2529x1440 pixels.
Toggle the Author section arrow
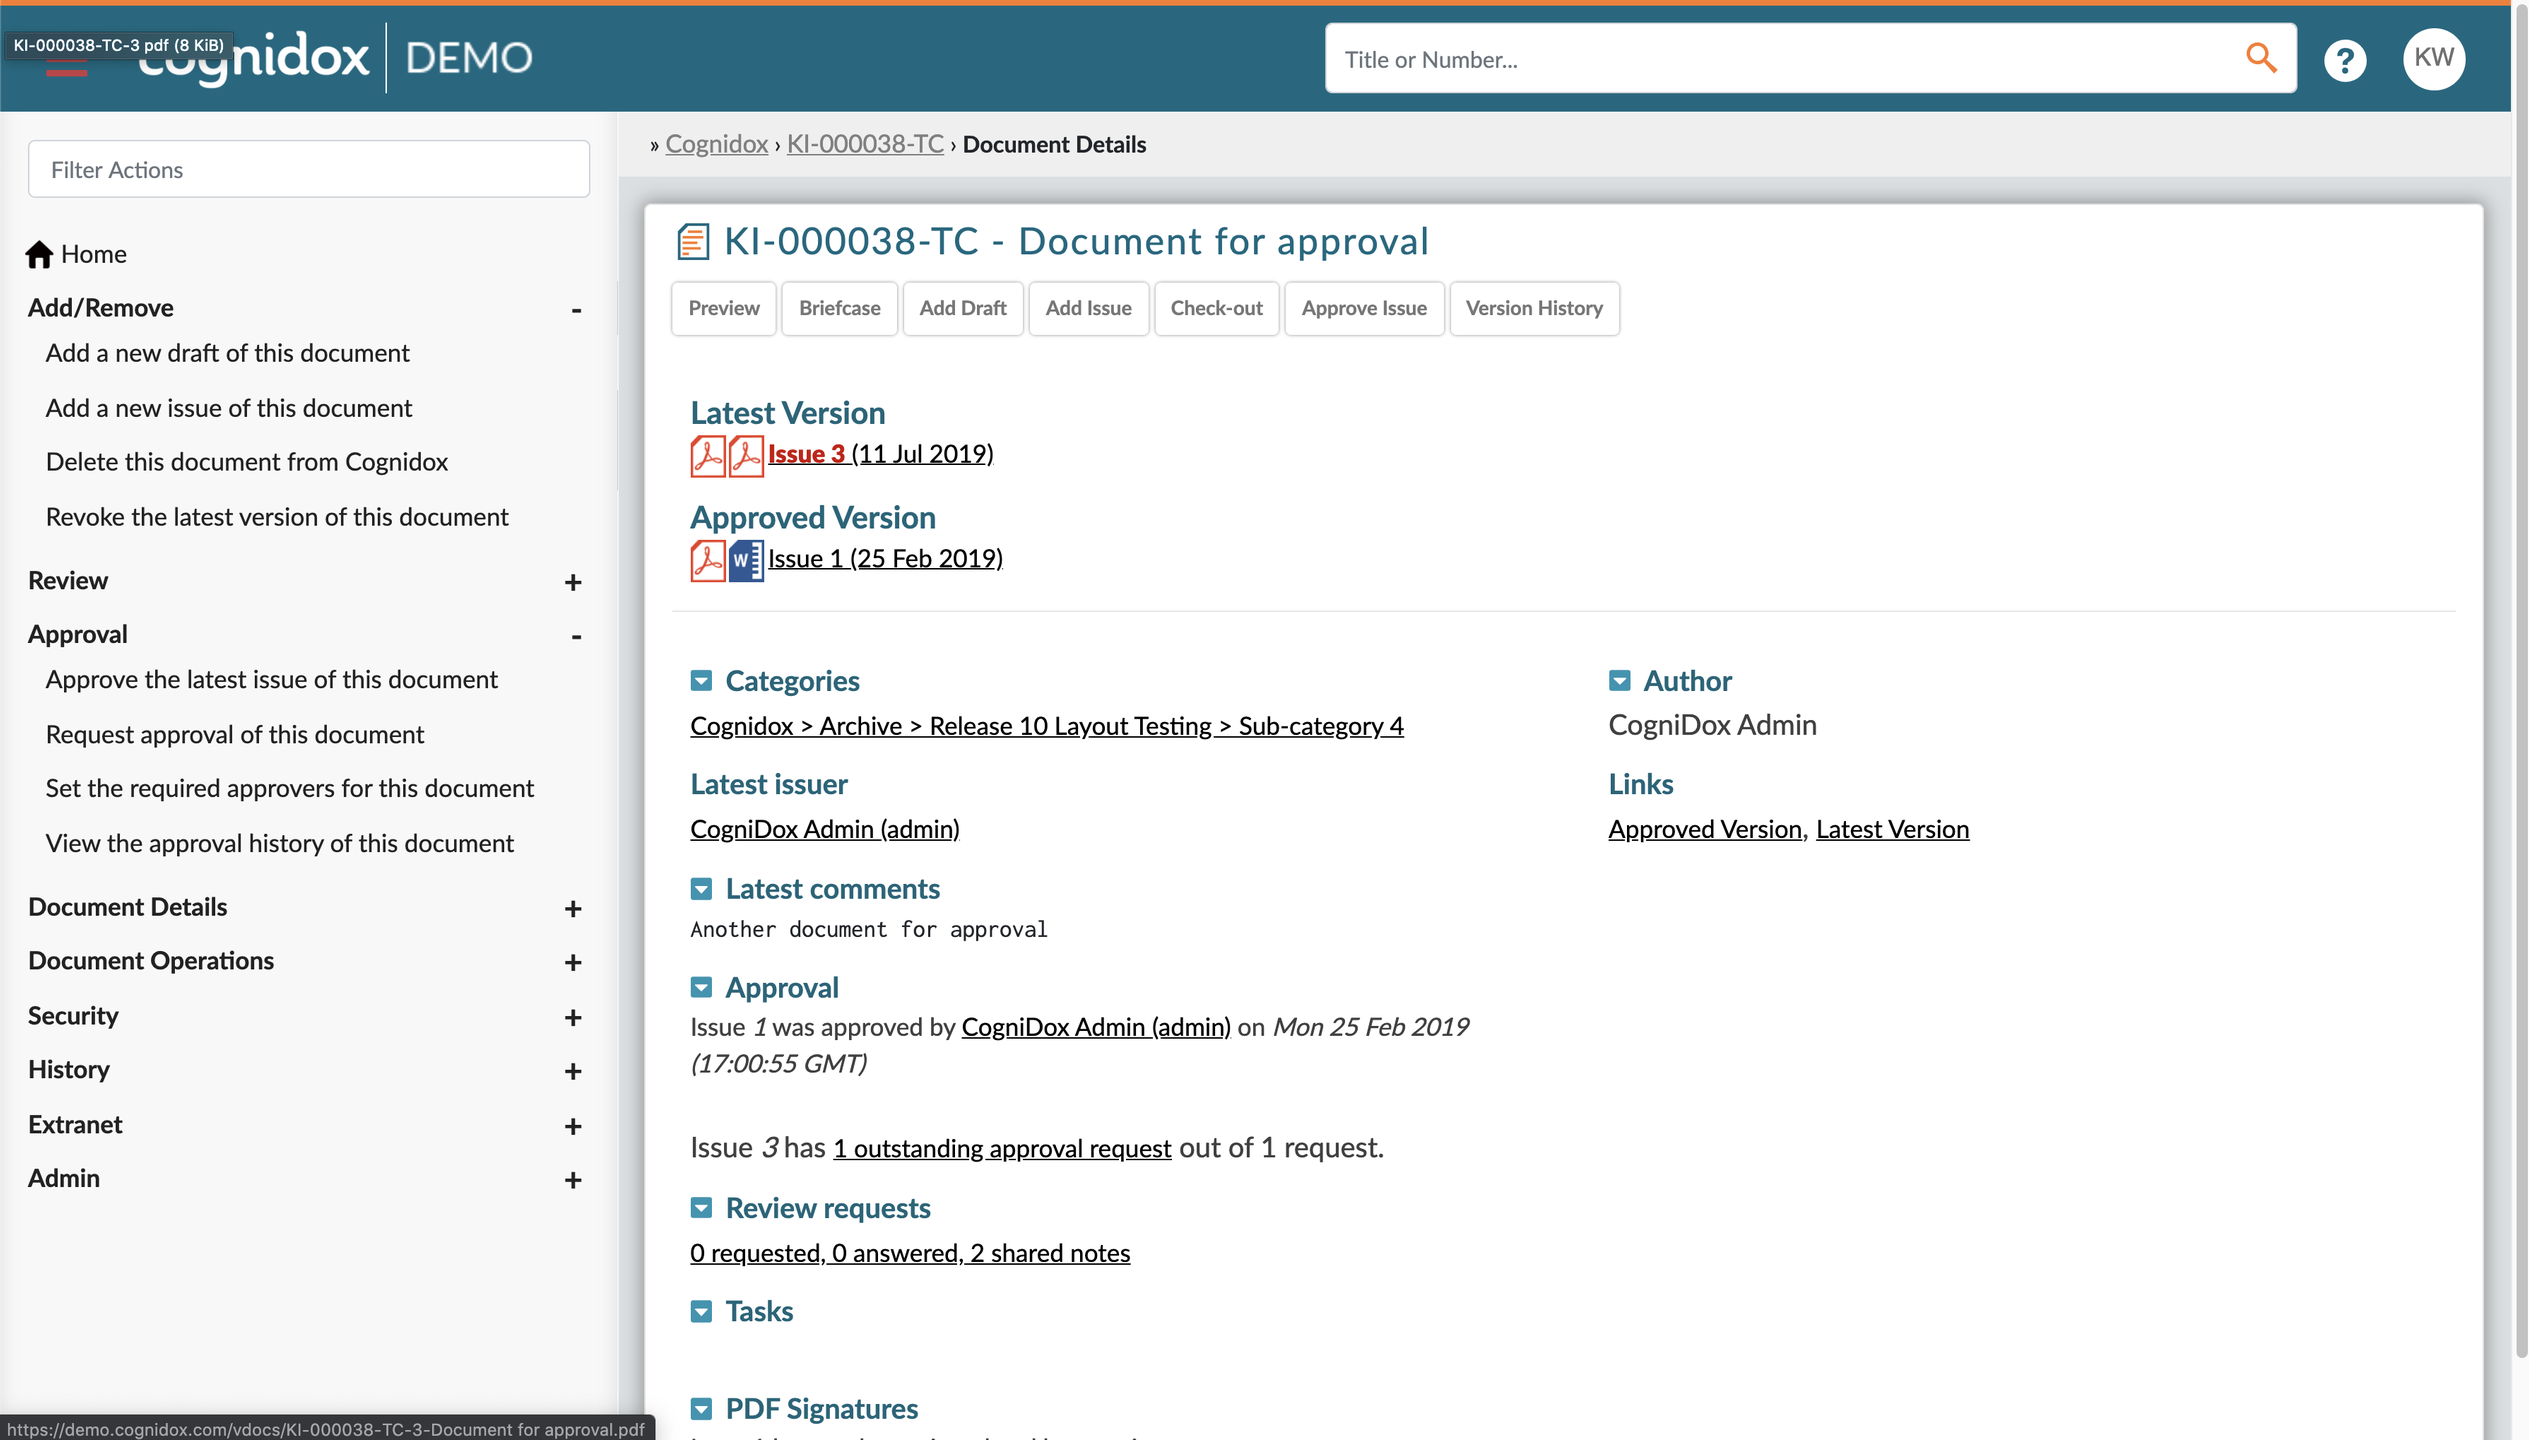pyautogui.click(x=1619, y=681)
